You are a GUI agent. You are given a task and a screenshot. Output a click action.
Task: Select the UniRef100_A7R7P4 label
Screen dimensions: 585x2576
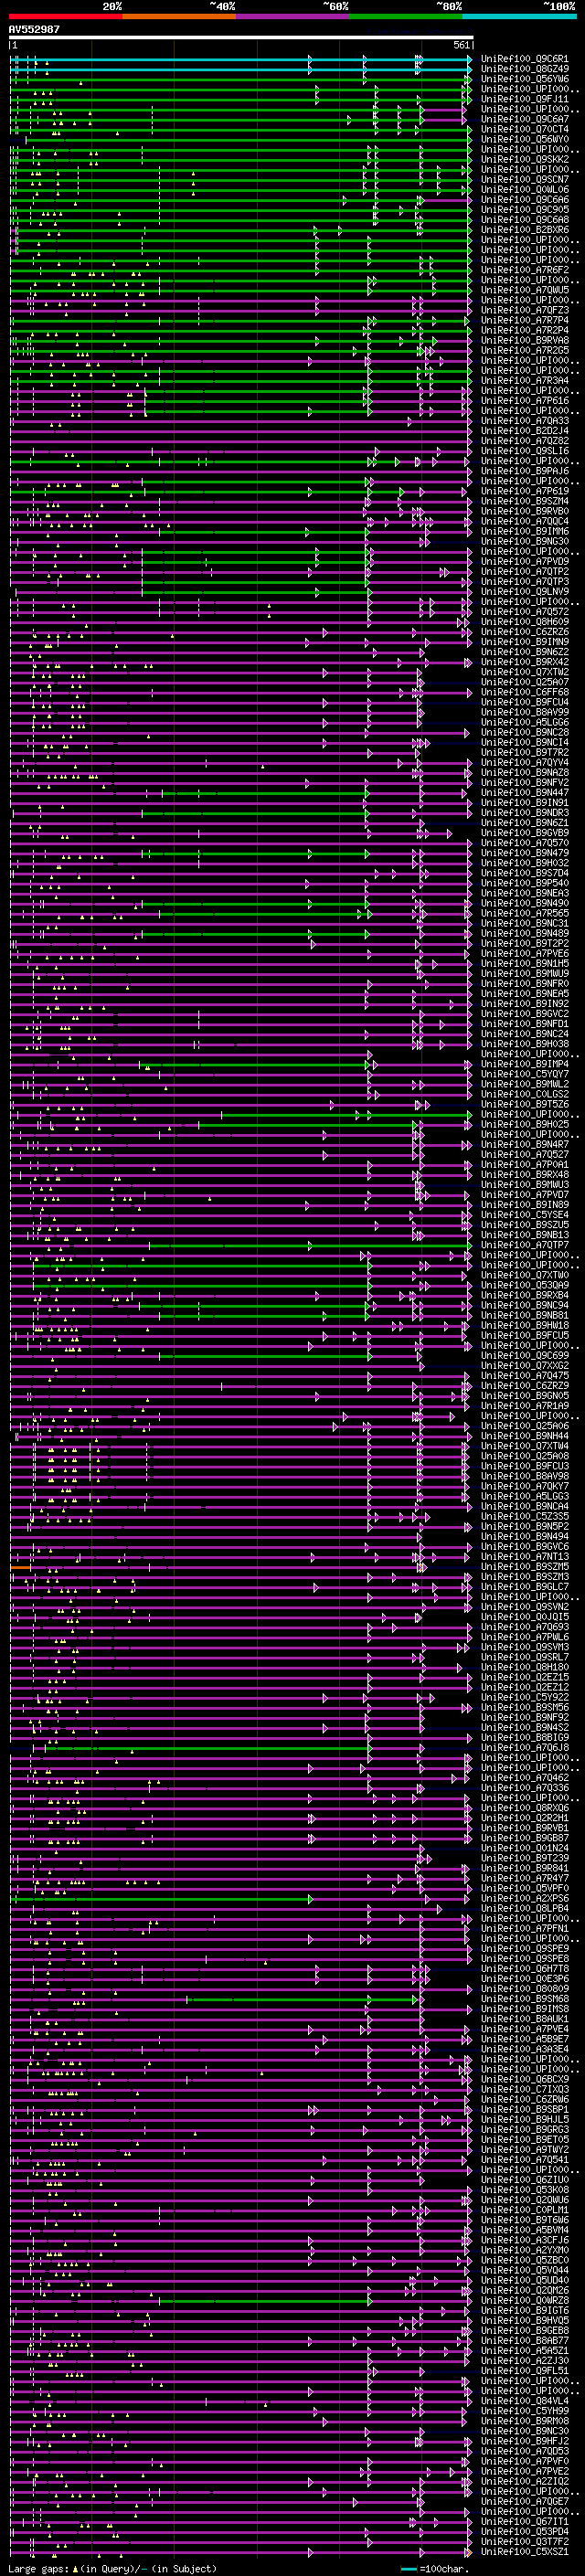pos(525,320)
